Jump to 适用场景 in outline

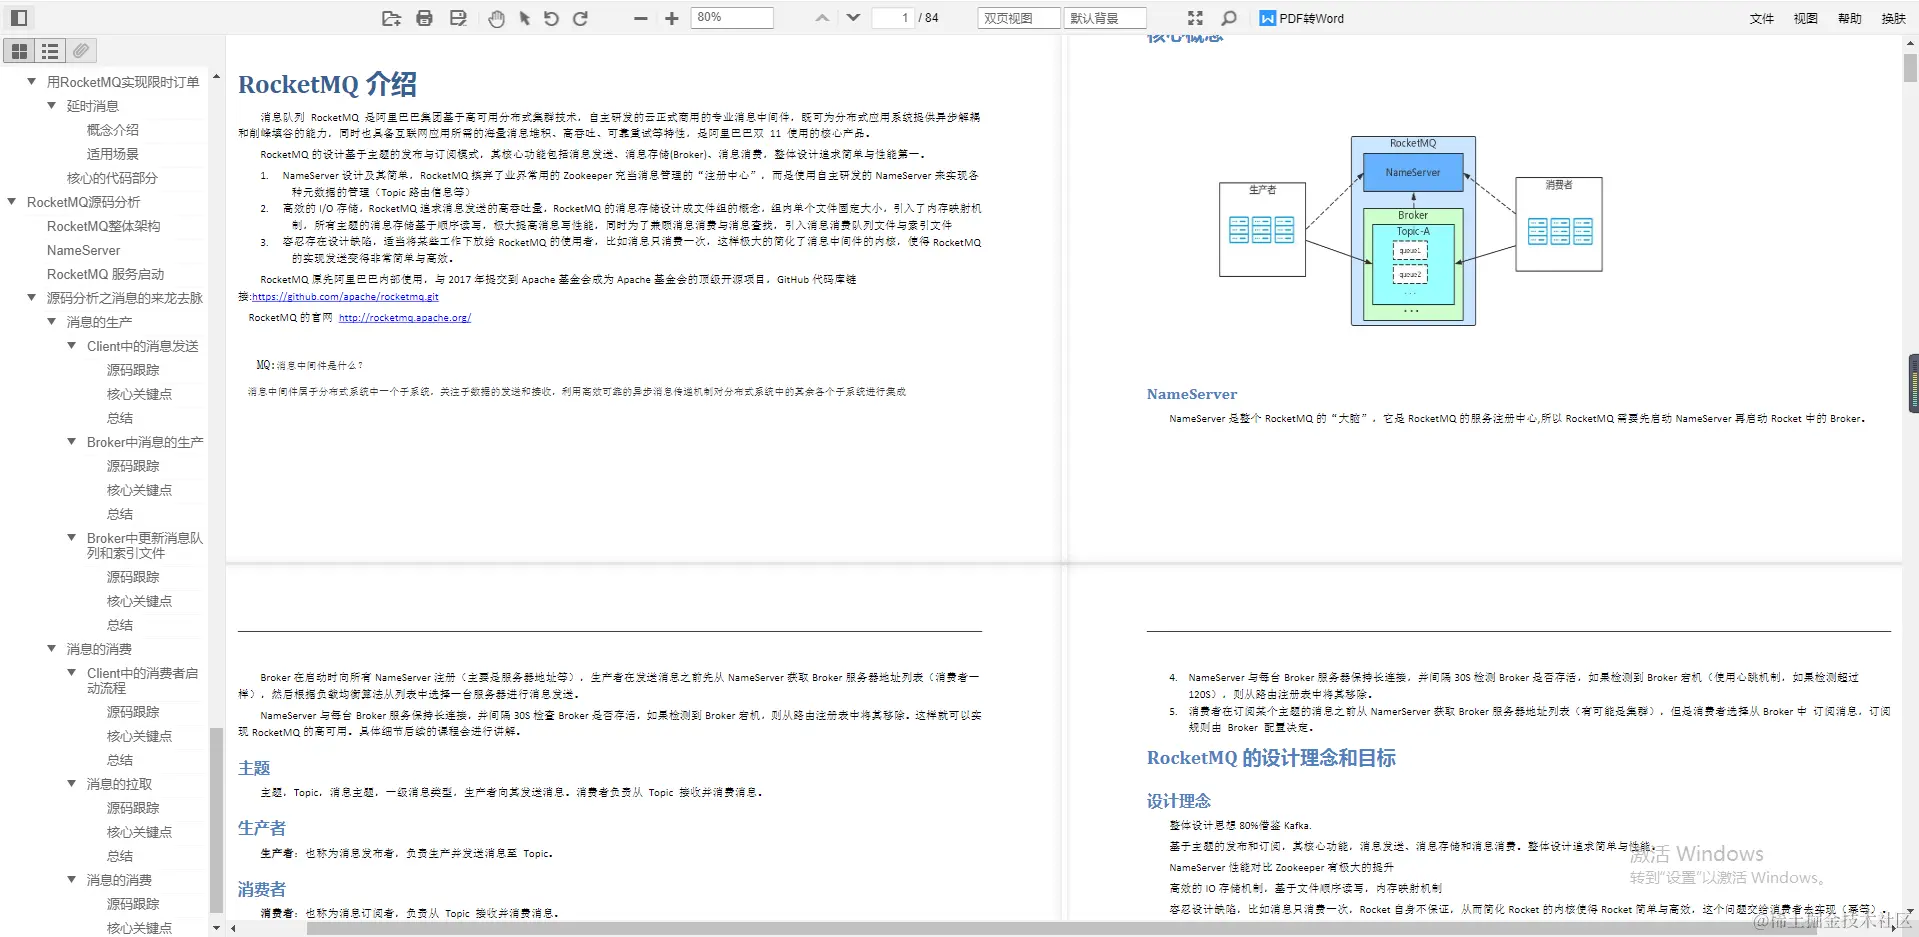click(113, 154)
